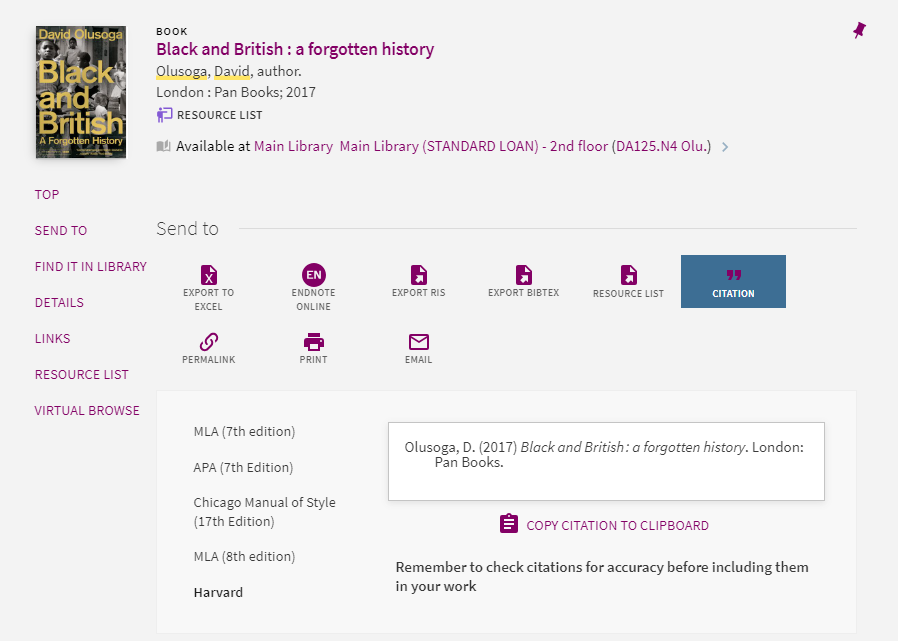Screen dimensions: 898x641
Task: Switch to APA (7th Edition) style
Action: pyautogui.click(x=243, y=467)
